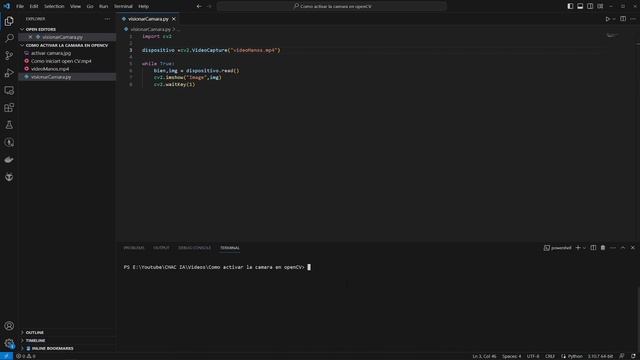Open Explorer Views and More Actions ellipsis
Screen dimensions: 640x360
107,19
